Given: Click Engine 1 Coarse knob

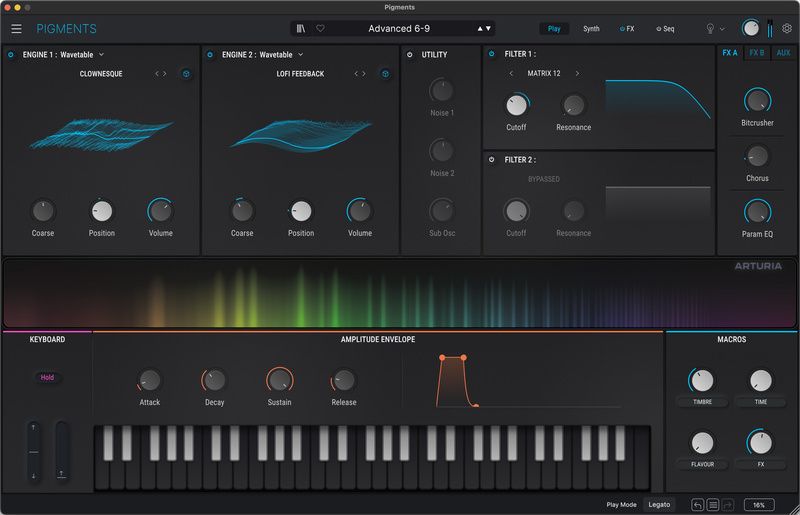Looking at the screenshot, I should pyautogui.click(x=43, y=211).
